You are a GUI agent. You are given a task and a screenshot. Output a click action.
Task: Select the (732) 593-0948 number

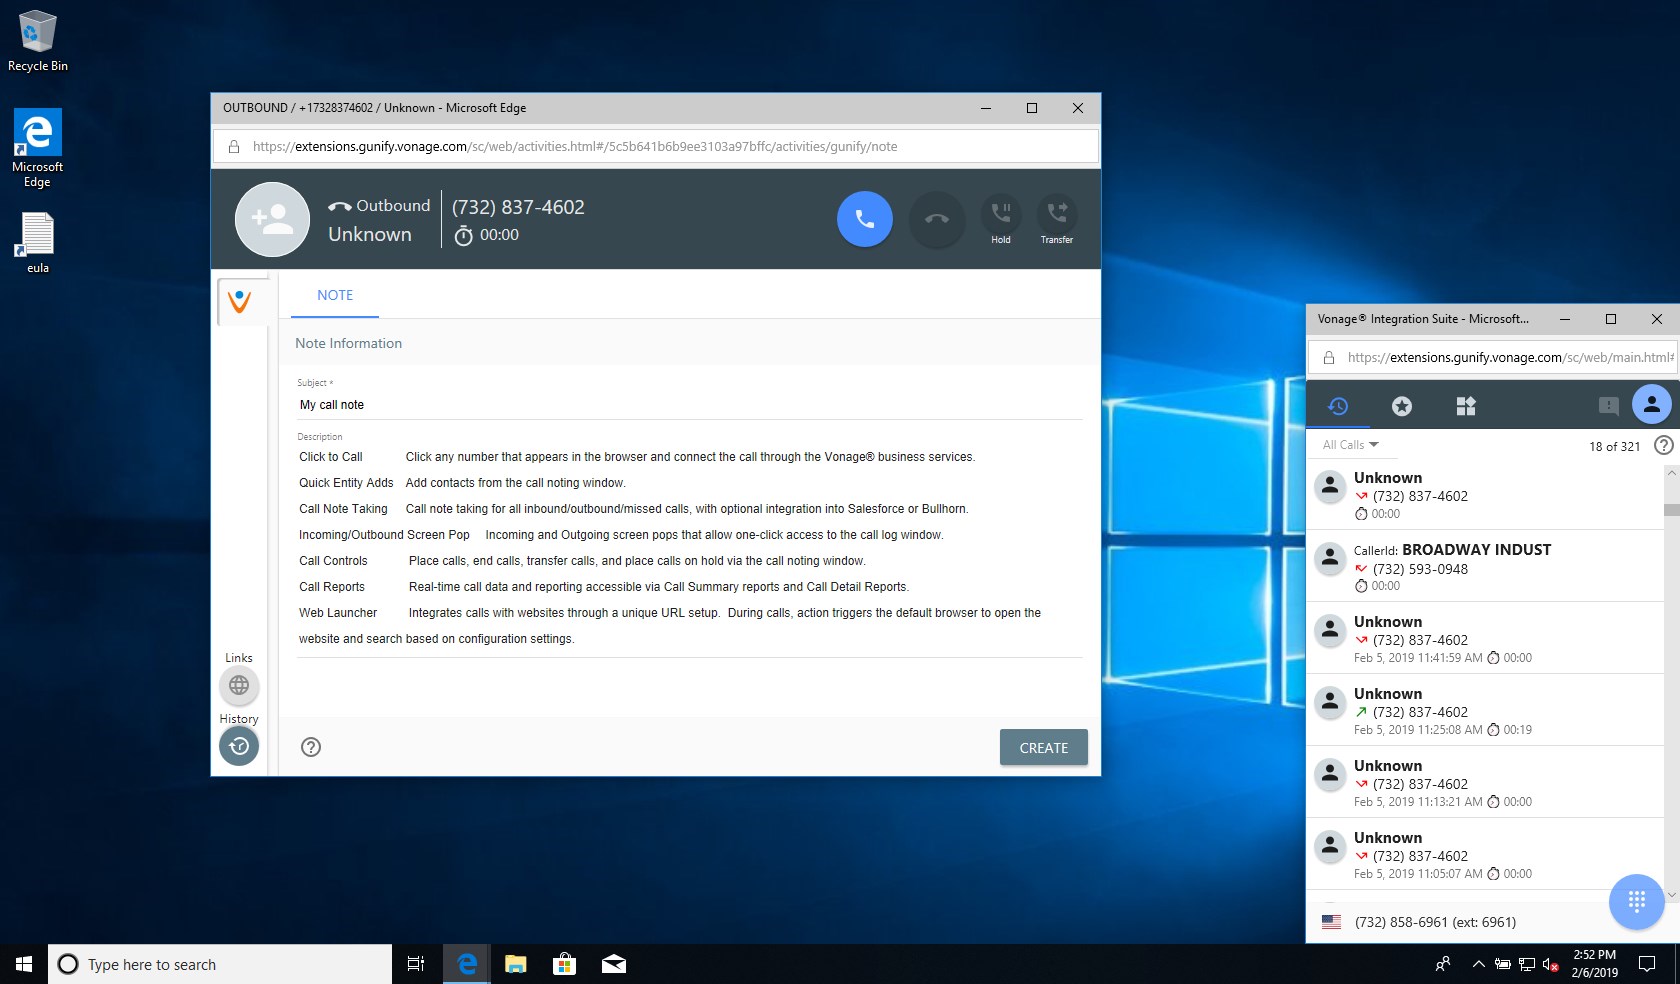(x=1420, y=569)
